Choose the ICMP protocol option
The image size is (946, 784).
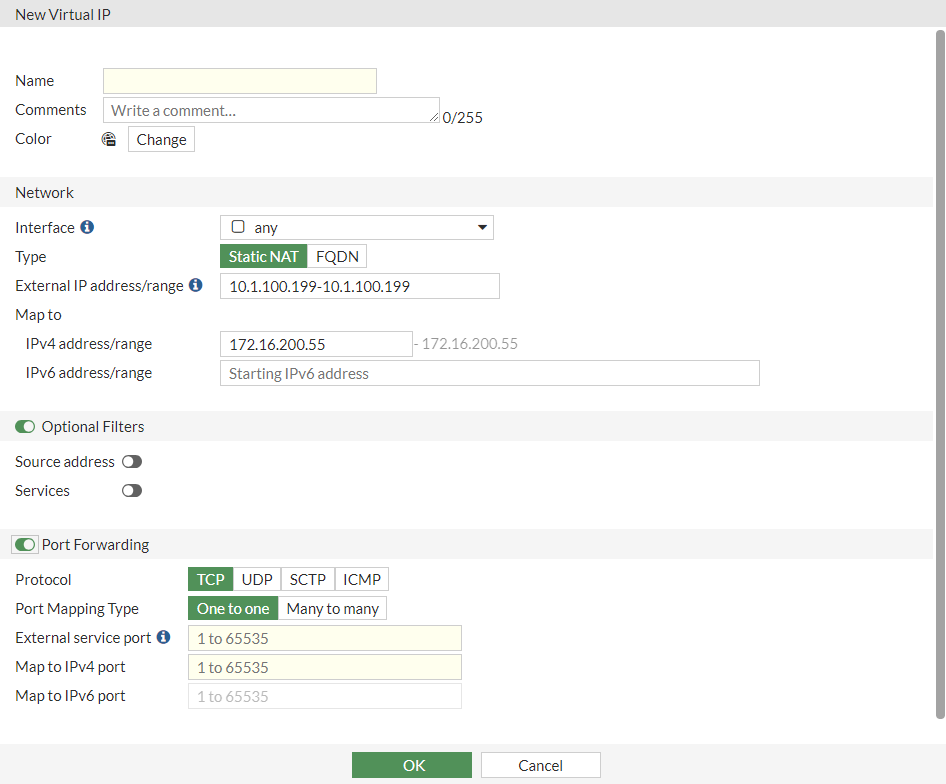click(x=362, y=580)
